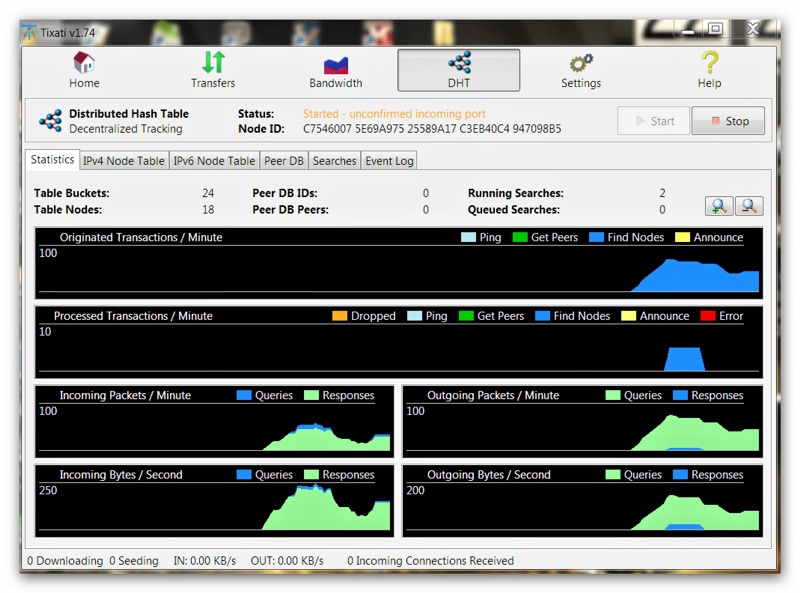Click the red Error legend swatch

[708, 316]
